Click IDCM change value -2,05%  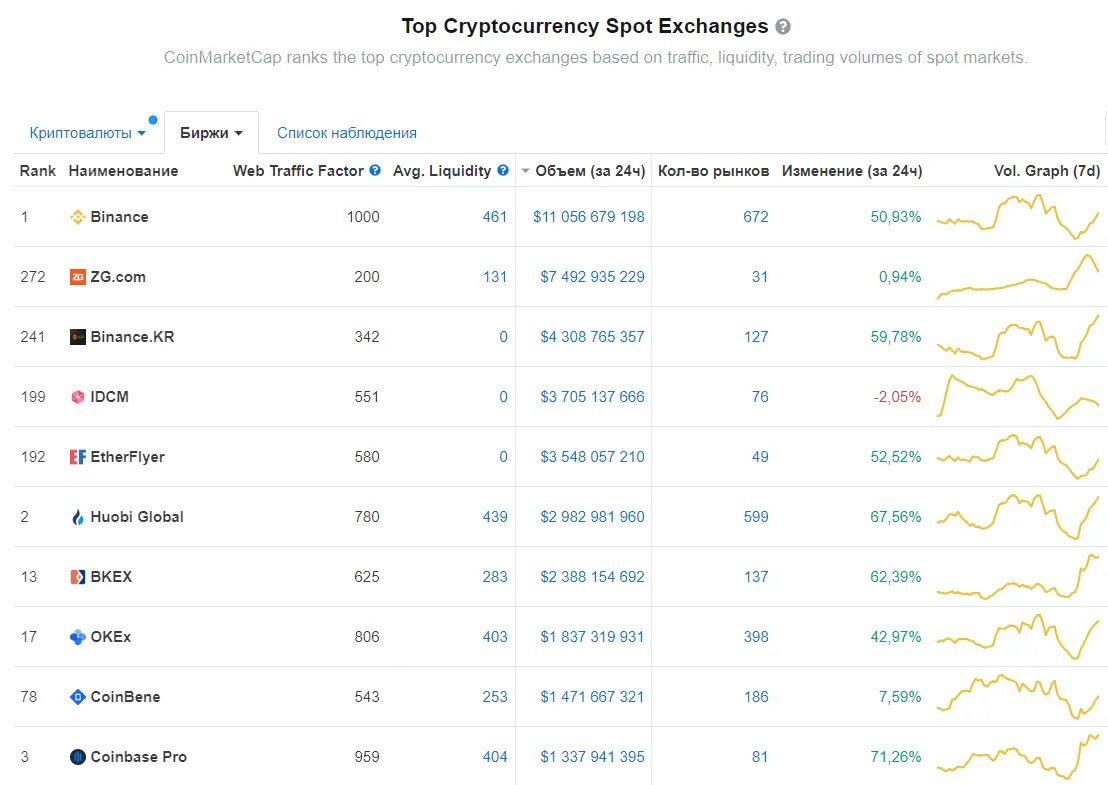click(897, 397)
